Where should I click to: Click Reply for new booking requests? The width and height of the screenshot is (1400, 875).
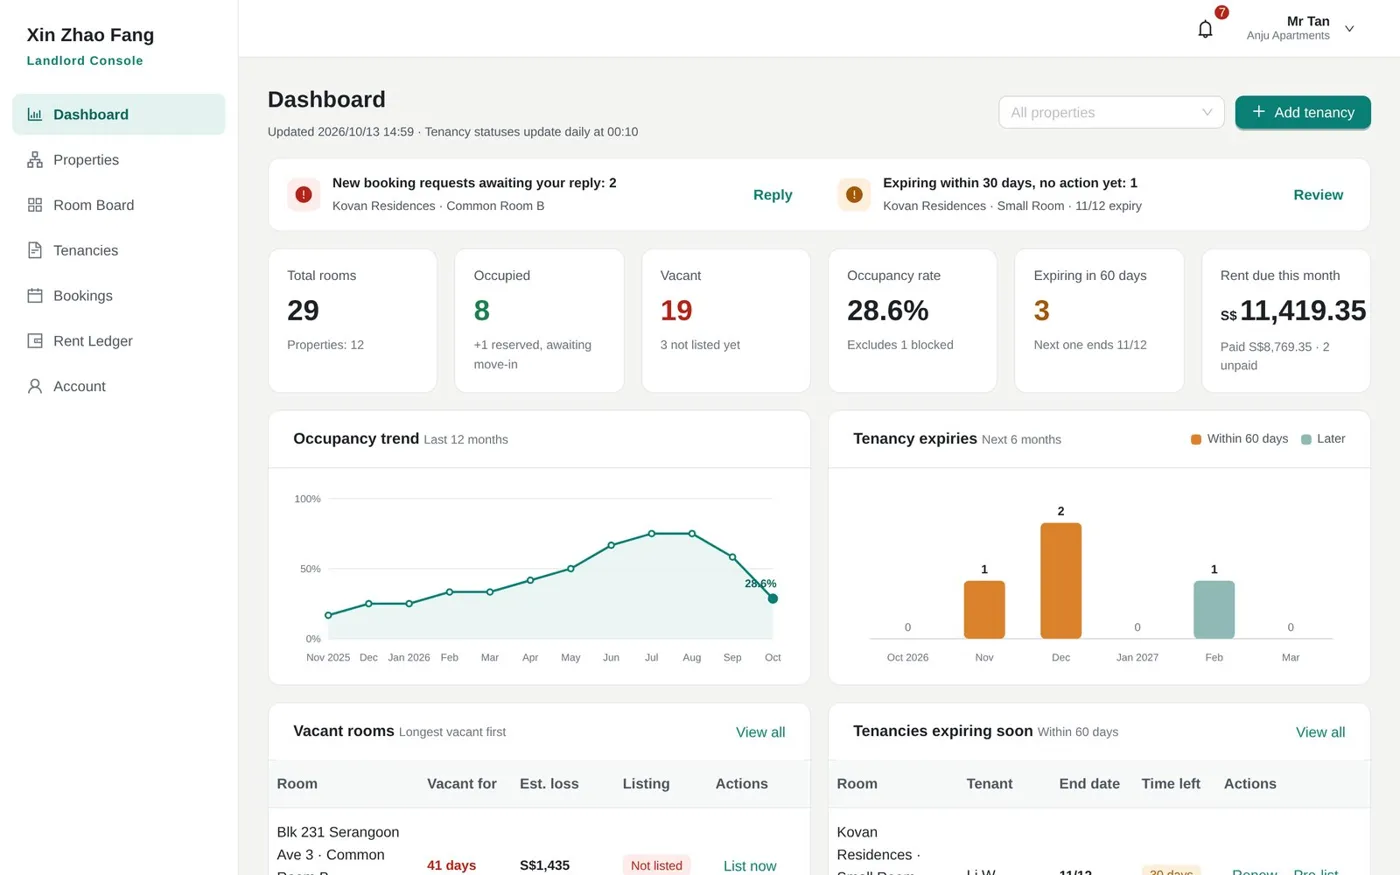pyautogui.click(x=772, y=195)
